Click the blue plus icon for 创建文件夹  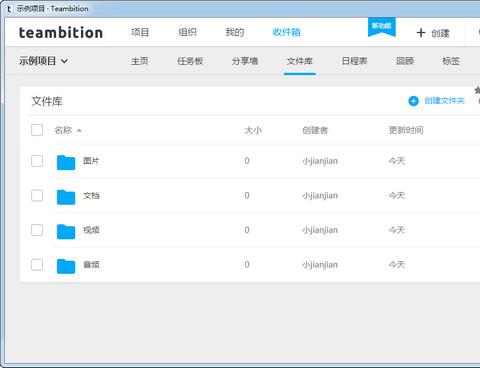coord(413,101)
